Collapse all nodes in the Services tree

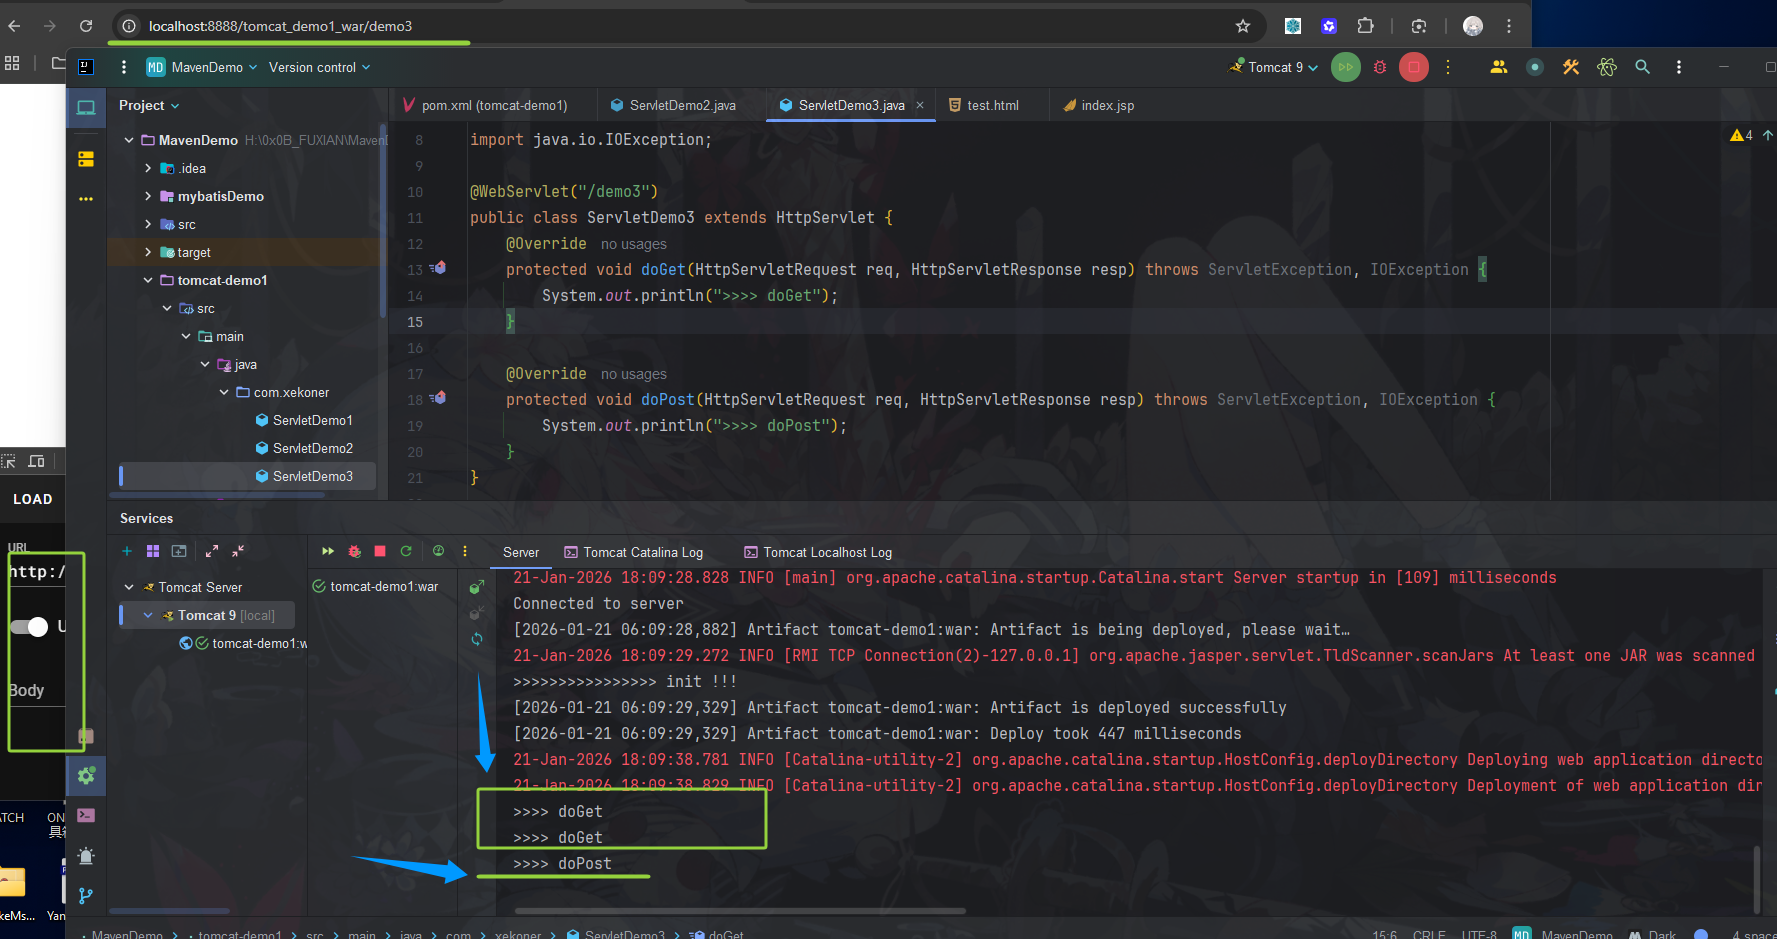coord(238,551)
